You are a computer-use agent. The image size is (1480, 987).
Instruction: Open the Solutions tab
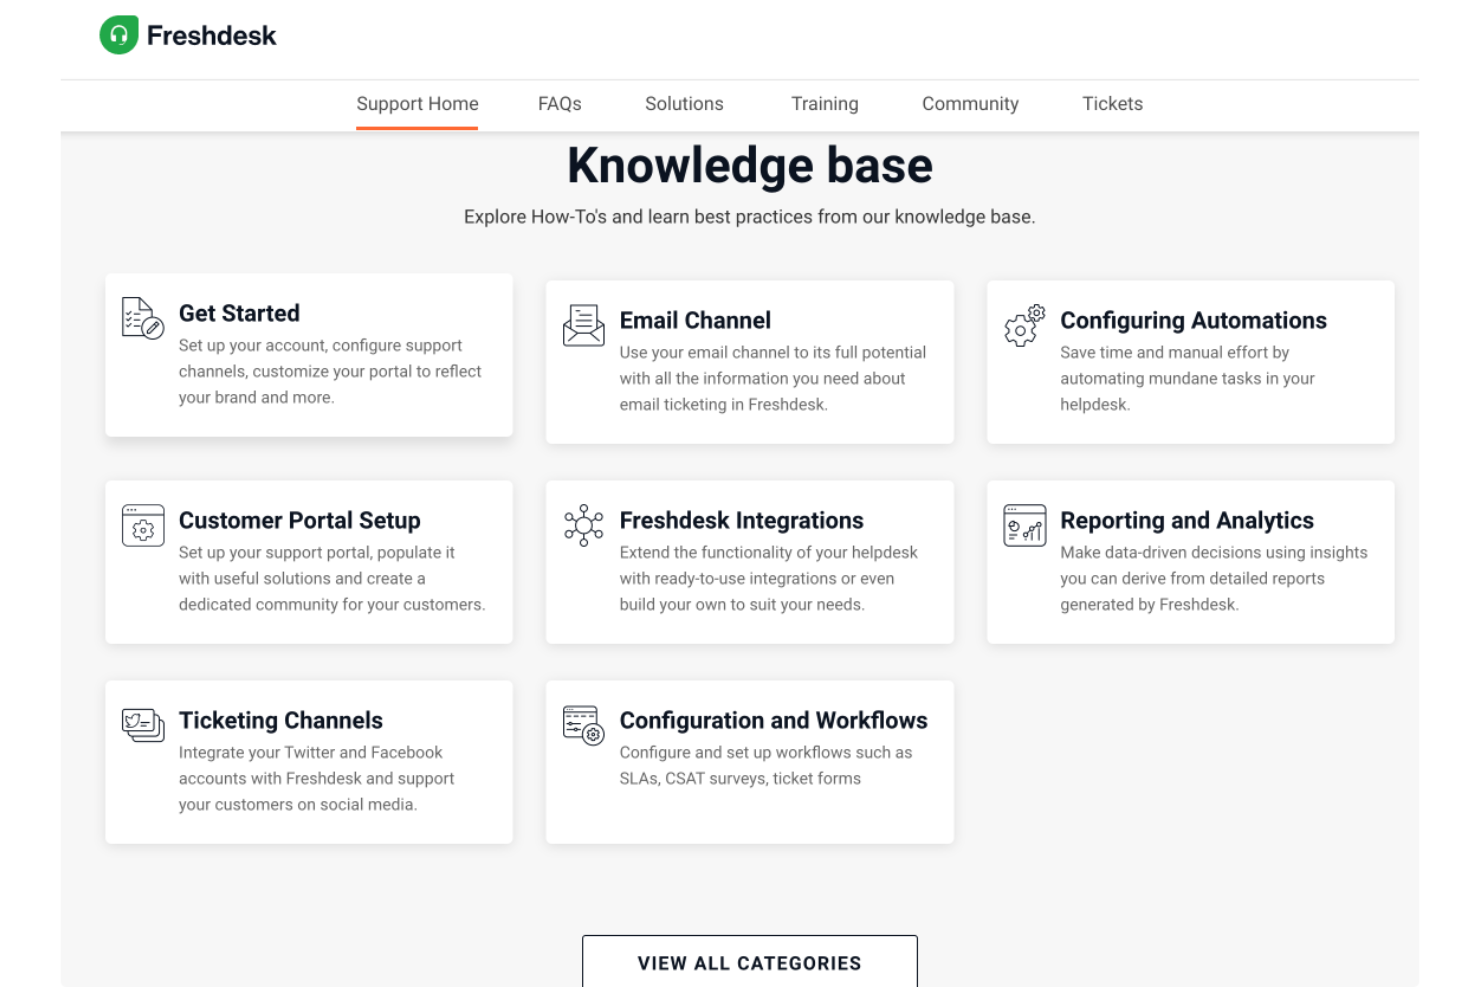pyautogui.click(x=683, y=104)
